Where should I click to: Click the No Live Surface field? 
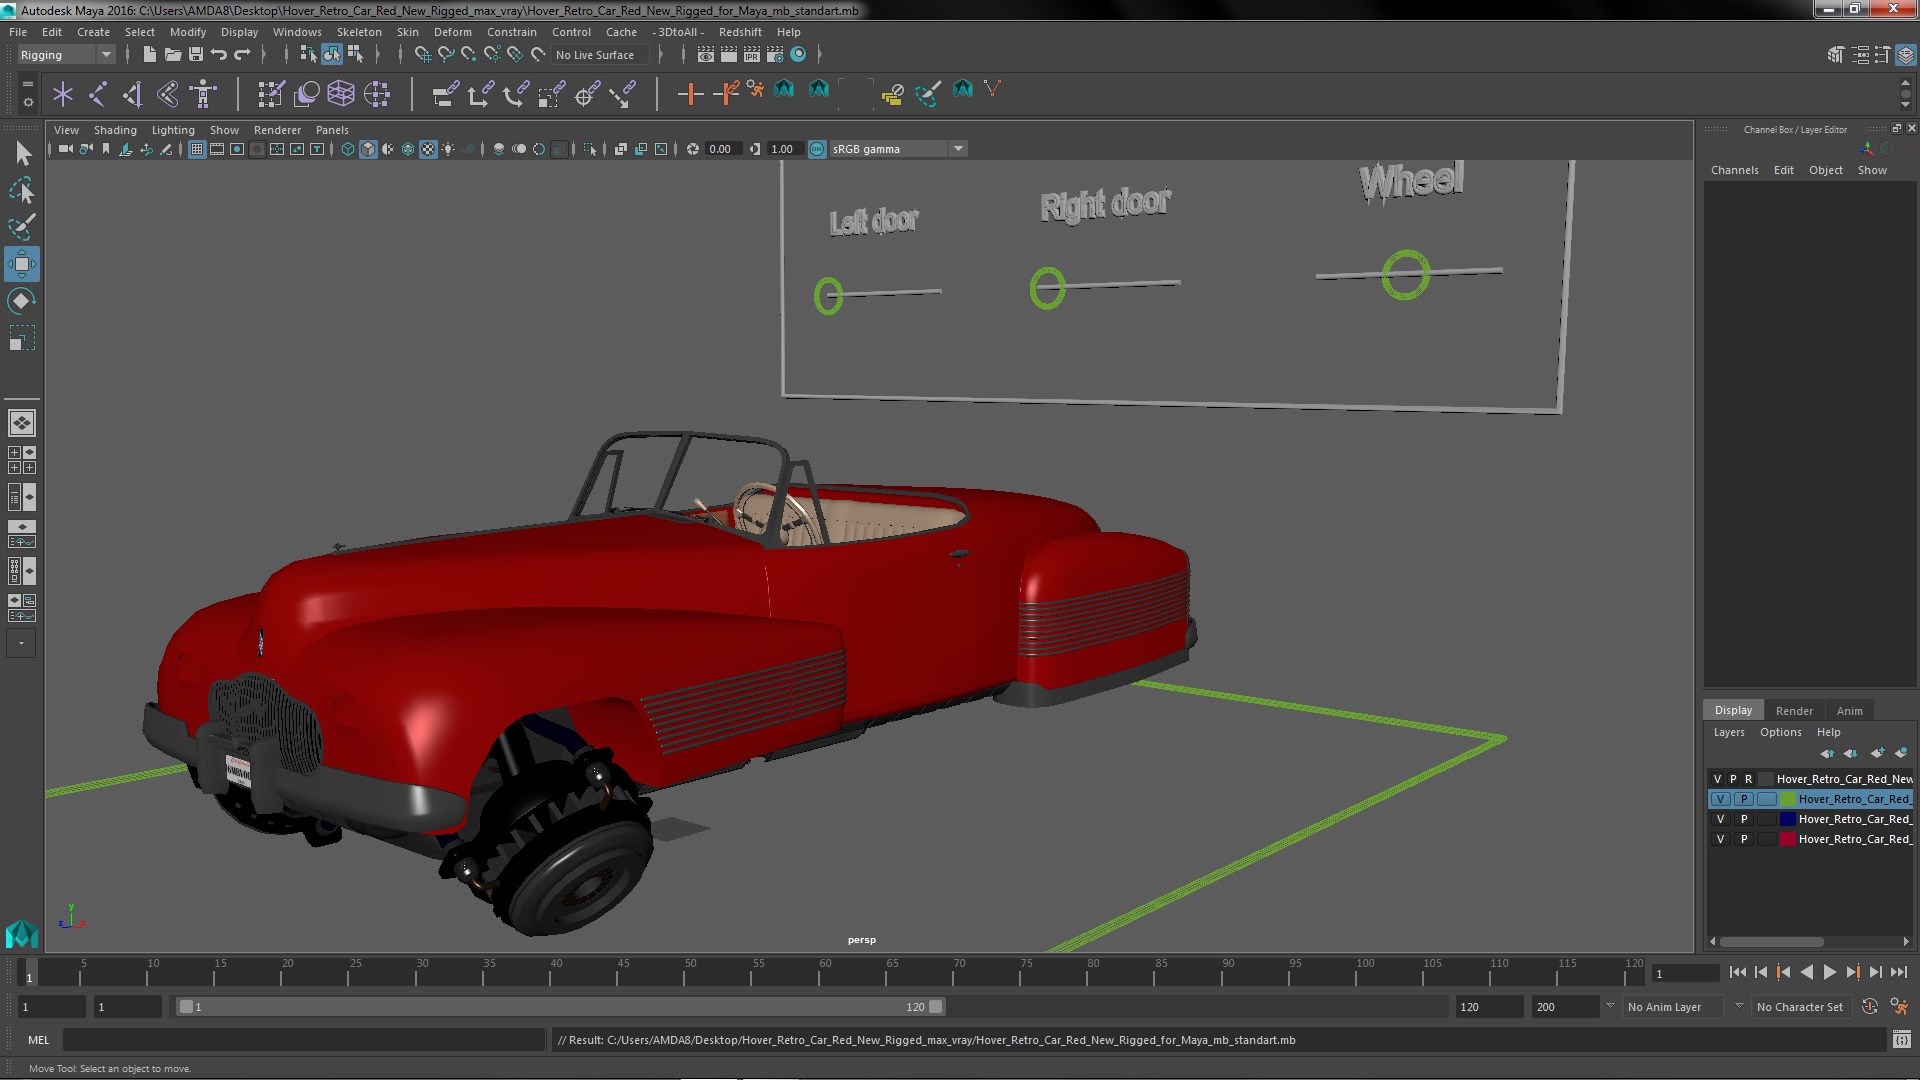coord(600,55)
